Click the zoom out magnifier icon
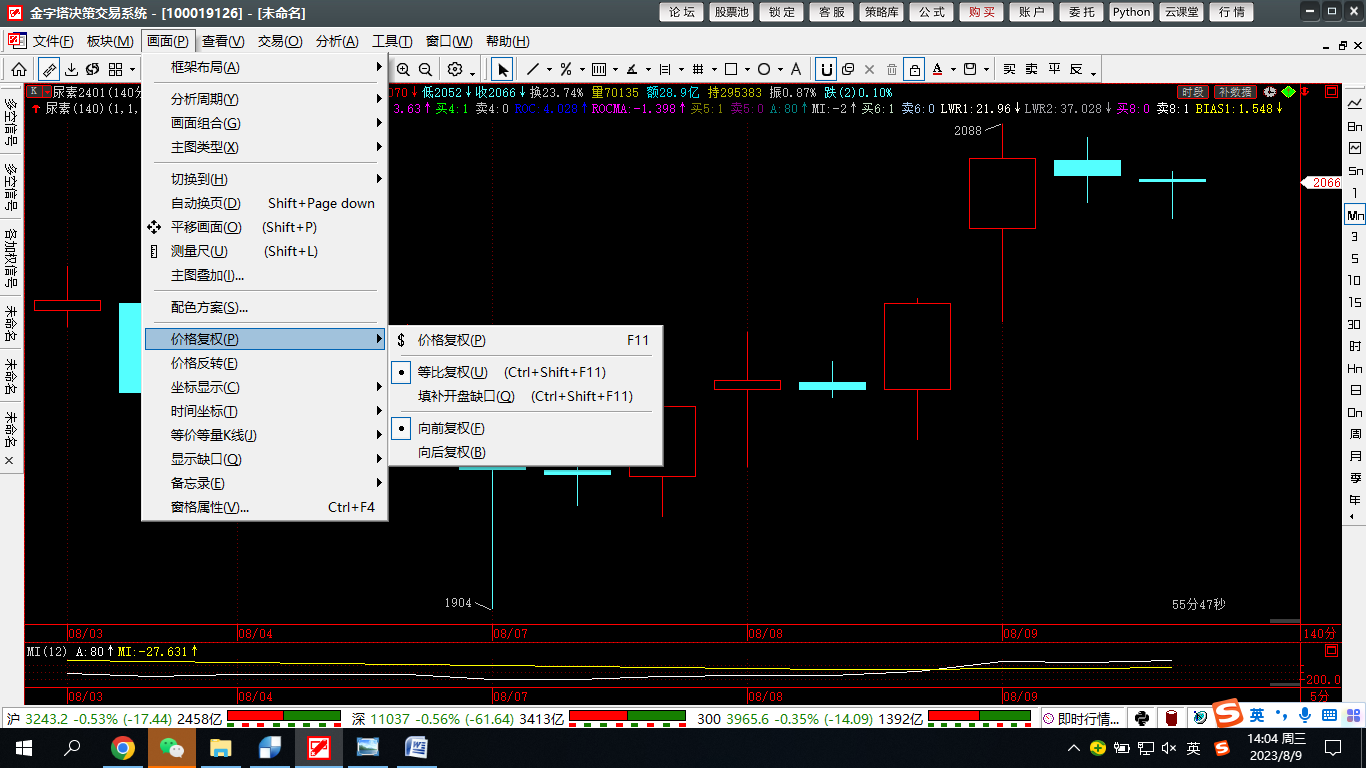The image size is (1366, 768). point(425,69)
